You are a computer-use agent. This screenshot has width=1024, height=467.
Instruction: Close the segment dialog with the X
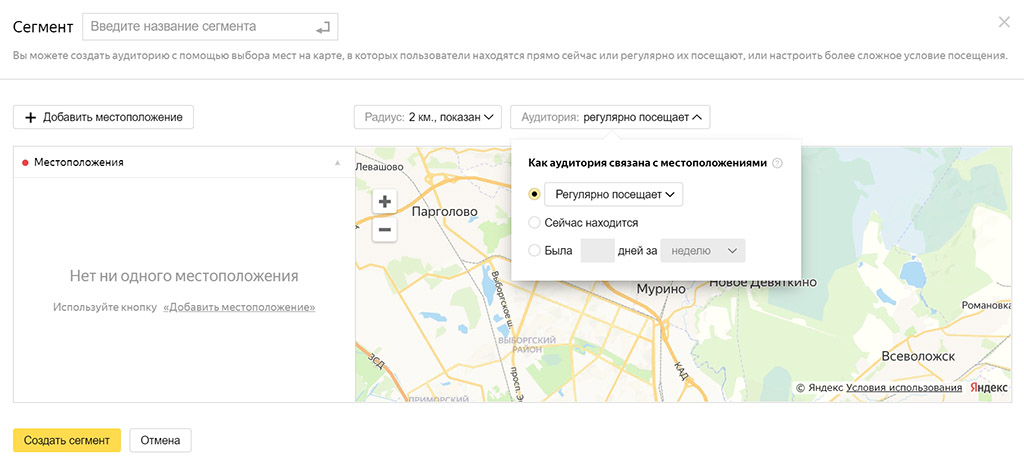coord(1004,22)
